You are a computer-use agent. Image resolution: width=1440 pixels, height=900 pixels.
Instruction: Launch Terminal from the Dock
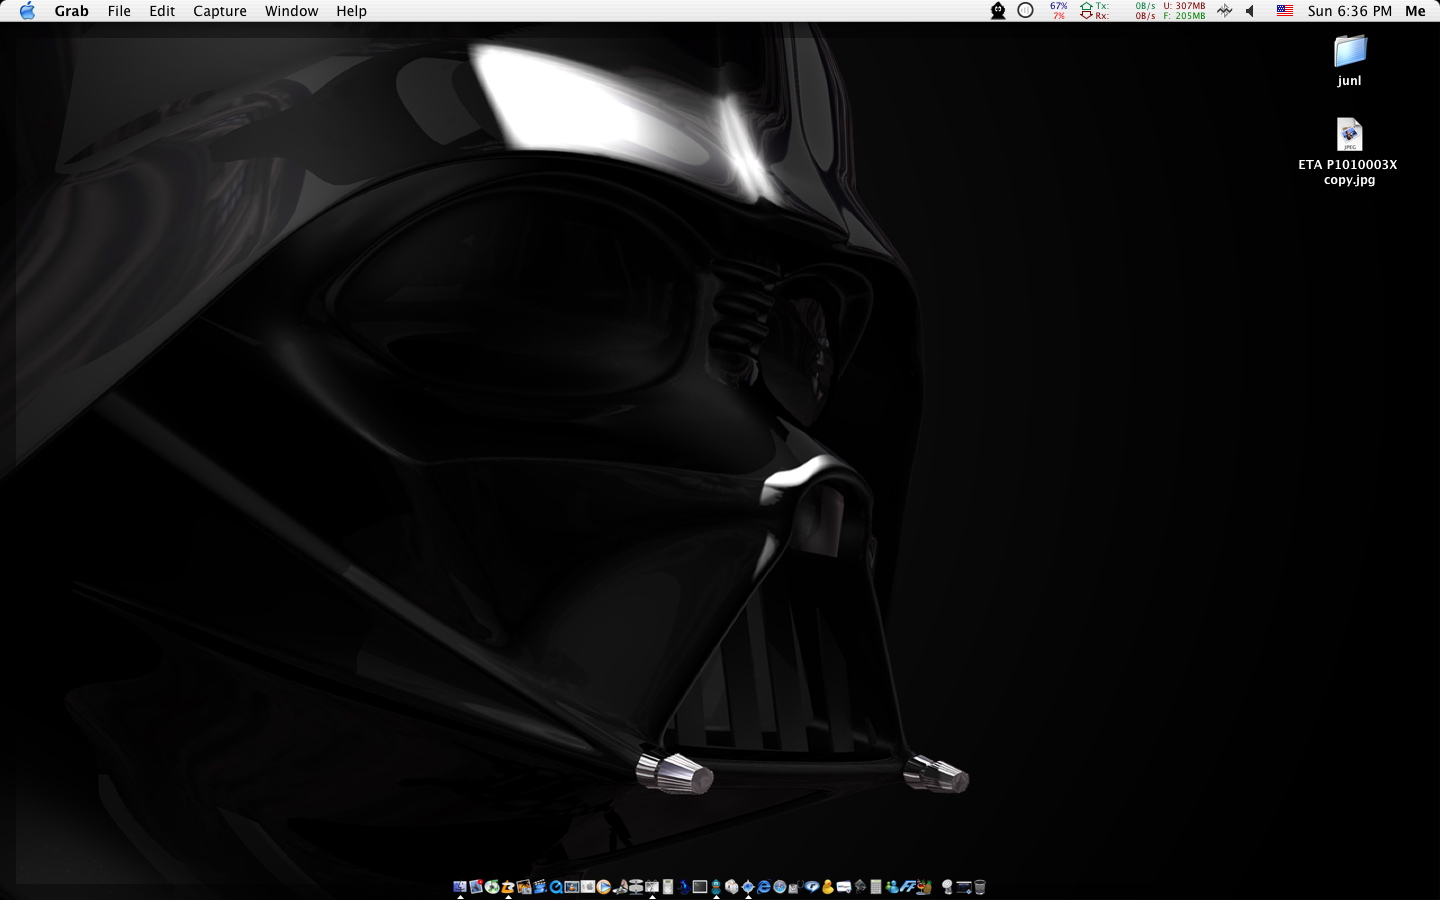(x=699, y=887)
